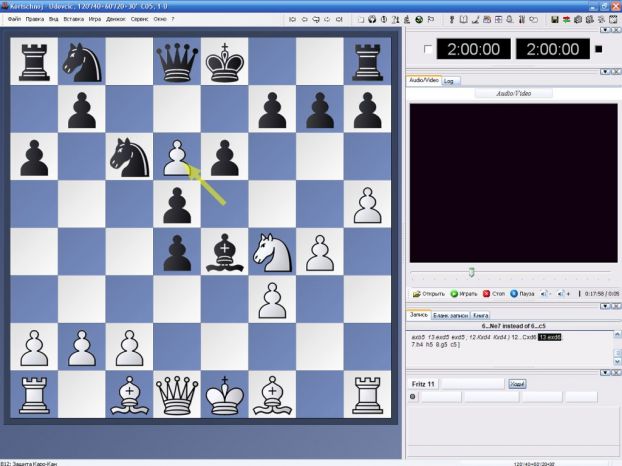The image size is (622, 466).
Task: Jump to start of game arrow
Action: coord(292,19)
